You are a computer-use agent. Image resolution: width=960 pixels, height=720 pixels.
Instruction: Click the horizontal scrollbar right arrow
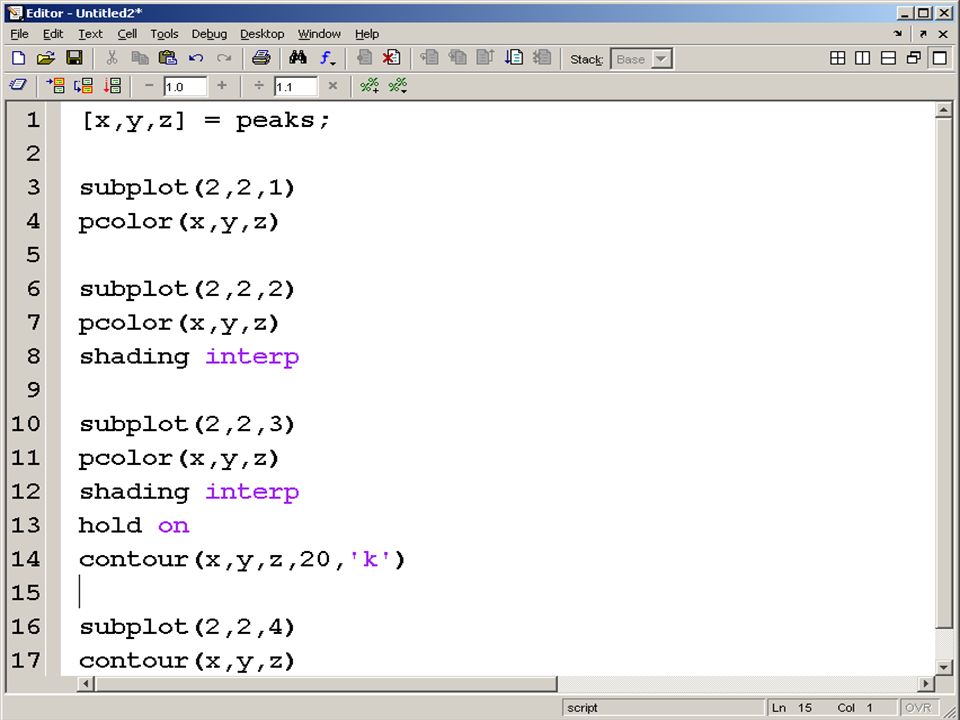pyautogui.click(x=926, y=683)
